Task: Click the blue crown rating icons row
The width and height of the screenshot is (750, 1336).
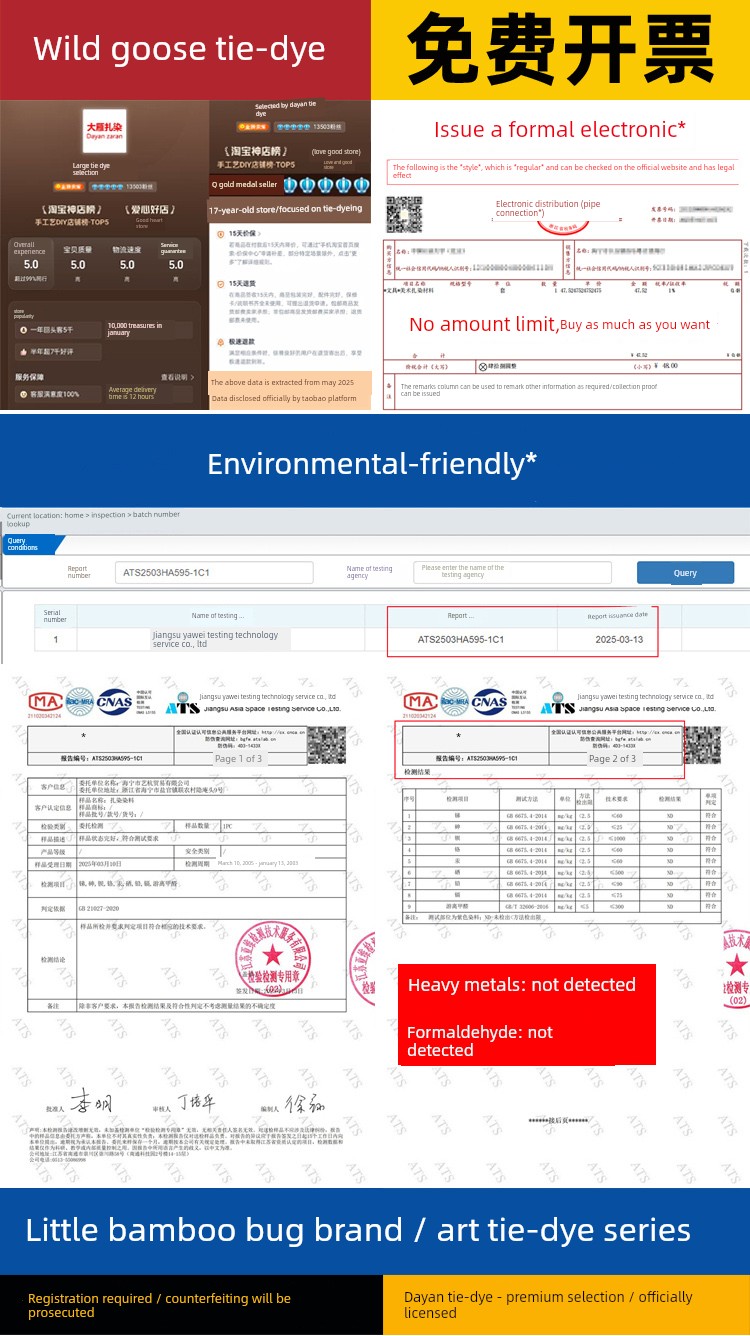Action: (328, 185)
